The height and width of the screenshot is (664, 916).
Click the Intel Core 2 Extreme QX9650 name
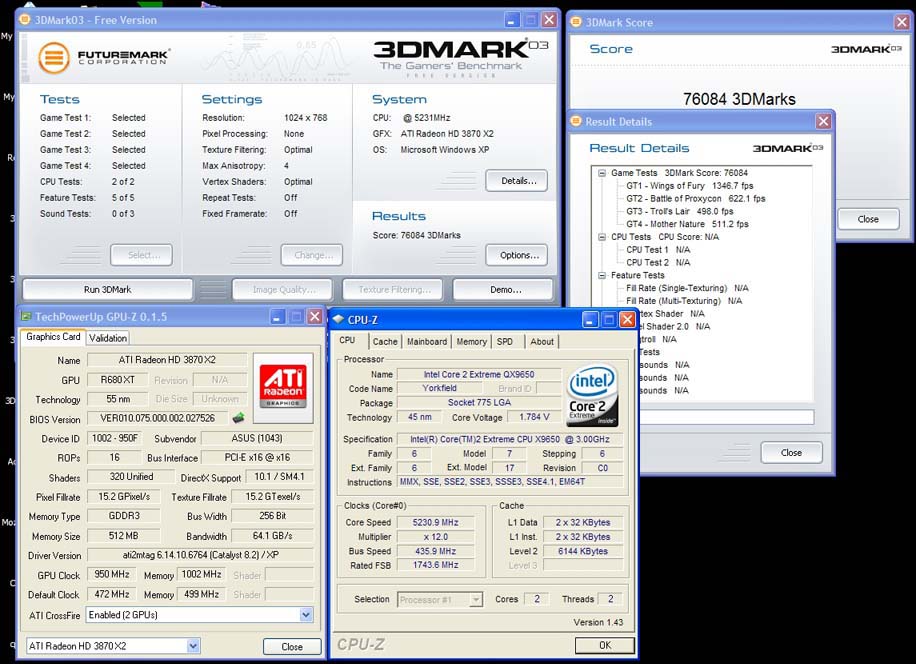pos(479,374)
